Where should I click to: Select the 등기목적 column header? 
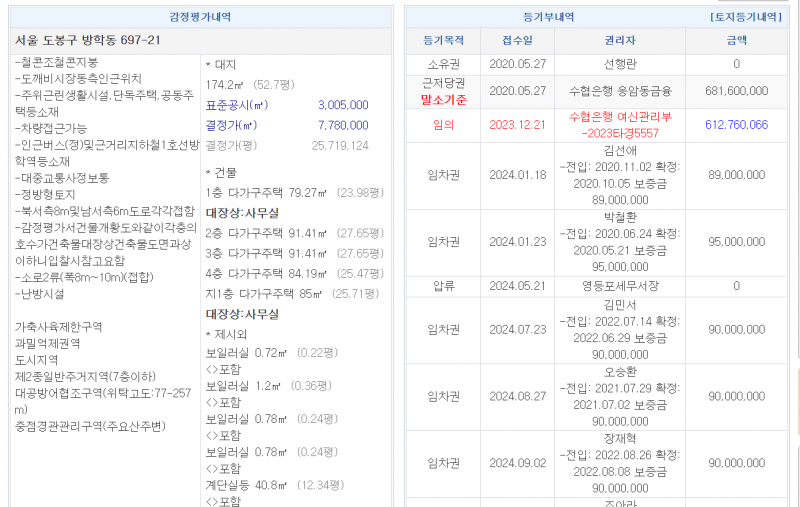pos(443,41)
